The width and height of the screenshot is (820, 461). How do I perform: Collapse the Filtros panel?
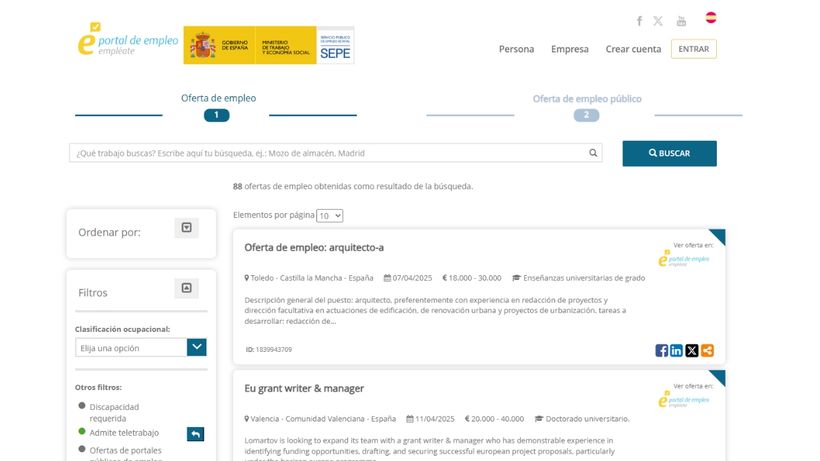186,289
